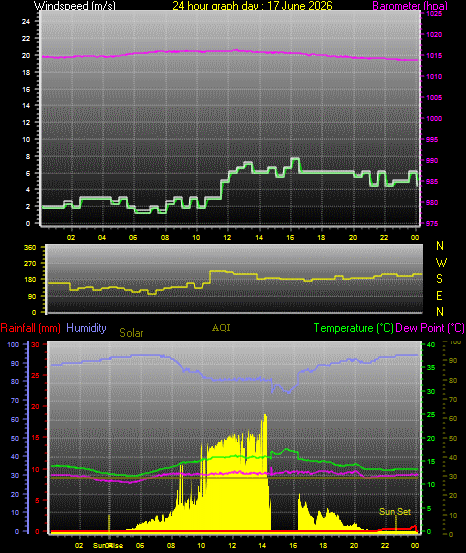Image resolution: width=466 pixels, height=553 pixels.
Task: Click the Dew Point (°C) legend label
Action: [x=430, y=328]
